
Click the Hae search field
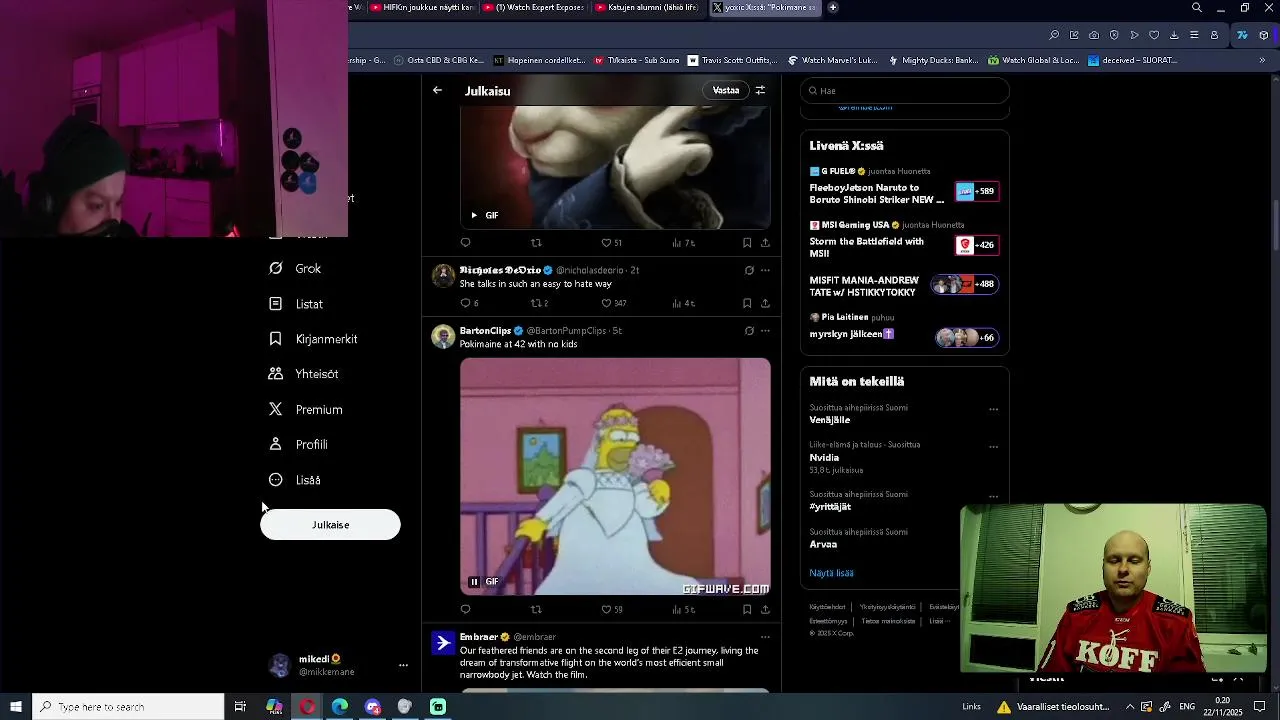pos(905,90)
